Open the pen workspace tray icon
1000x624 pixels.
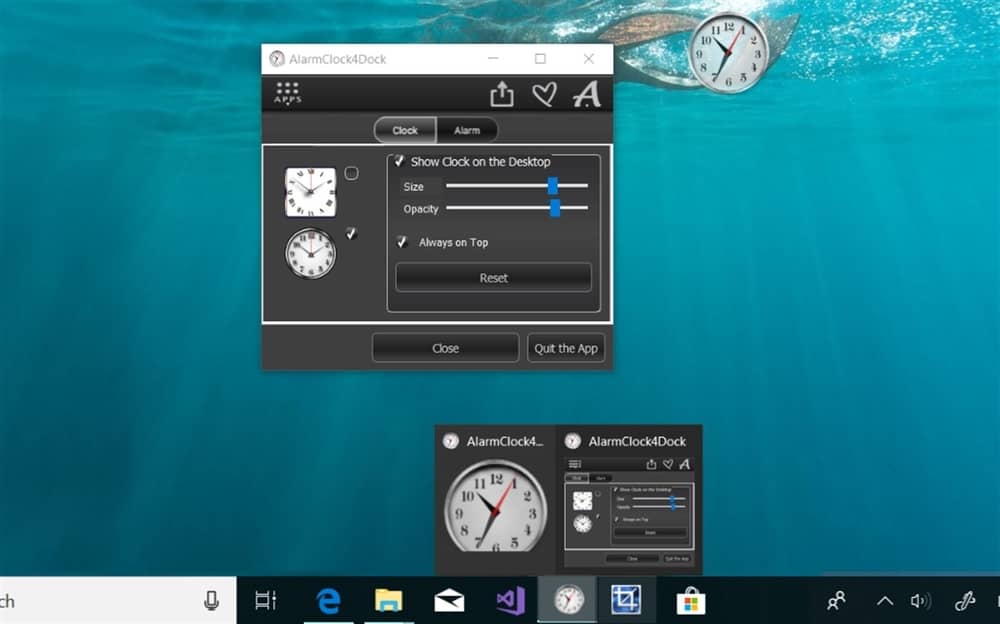pyautogui.click(x=965, y=601)
